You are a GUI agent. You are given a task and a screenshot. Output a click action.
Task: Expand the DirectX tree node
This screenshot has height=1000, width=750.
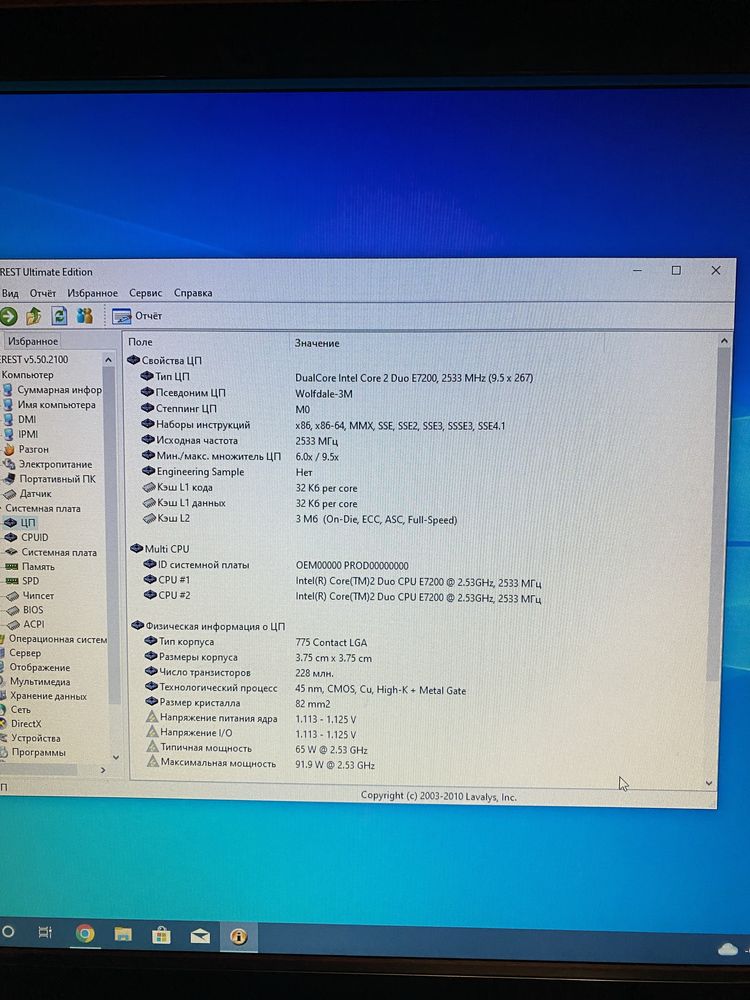click(22, 724)
